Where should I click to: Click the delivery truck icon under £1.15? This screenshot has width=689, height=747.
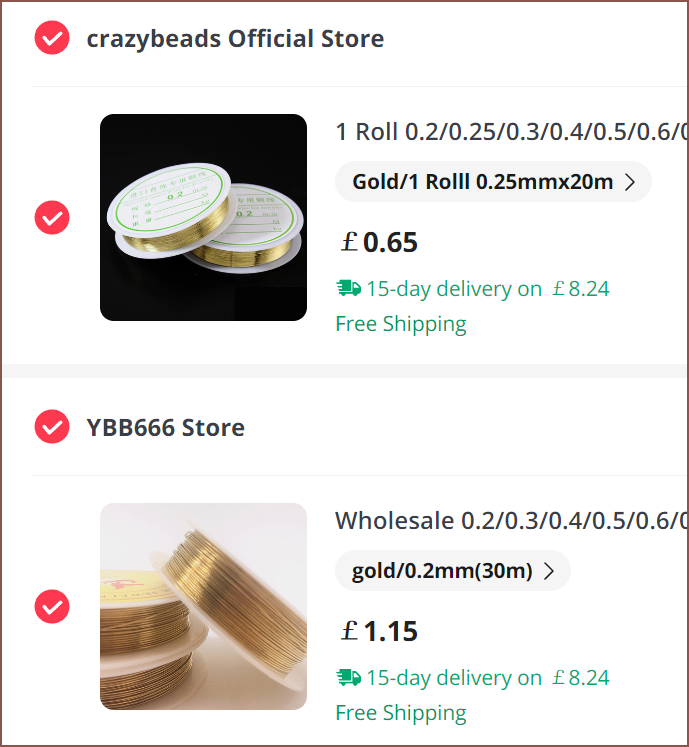[348, 678]
